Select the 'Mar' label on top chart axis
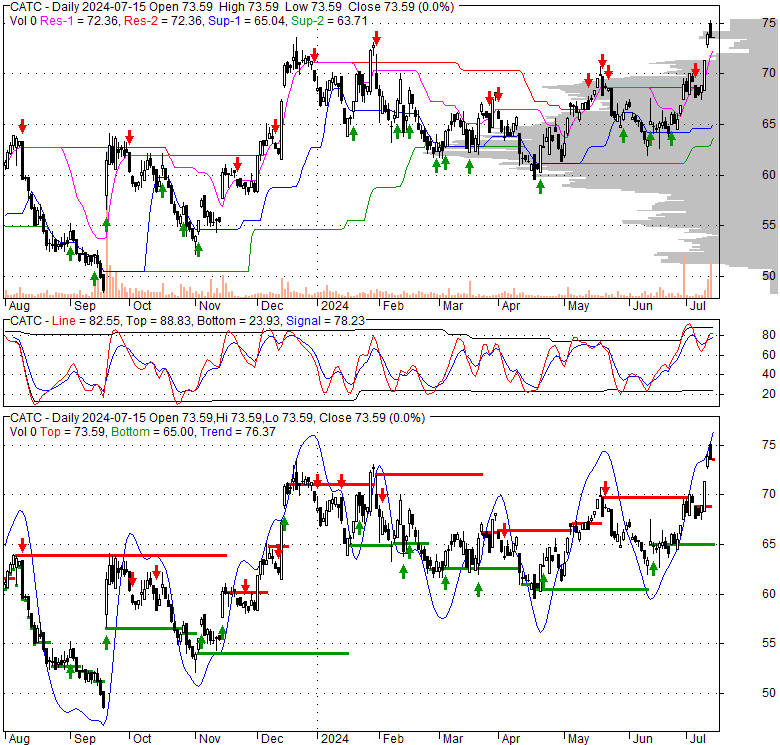The image size is (780, 745). pos(453,306)
